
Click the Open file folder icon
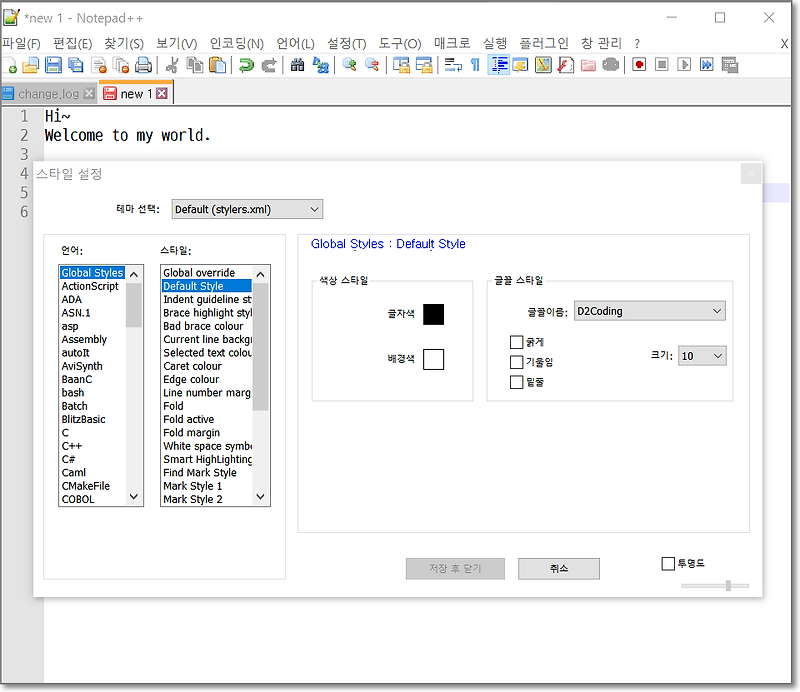31,65
